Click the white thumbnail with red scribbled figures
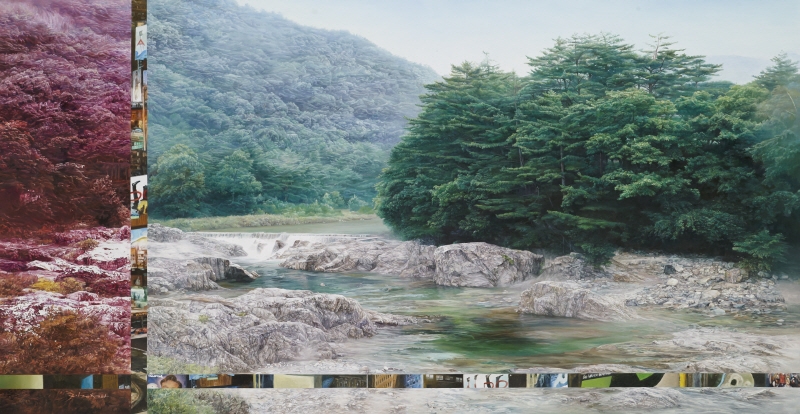 point(488,381)
